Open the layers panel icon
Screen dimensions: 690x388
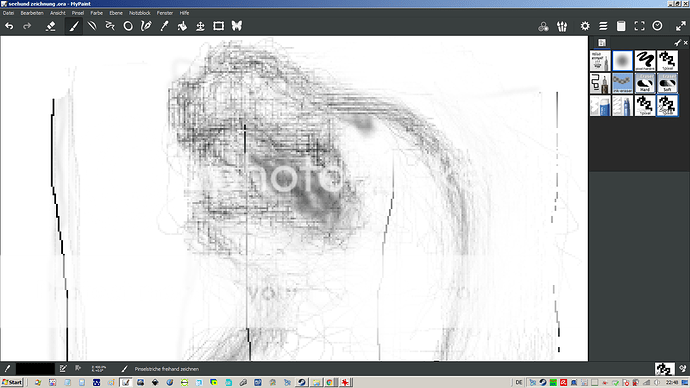pos(603,26)
